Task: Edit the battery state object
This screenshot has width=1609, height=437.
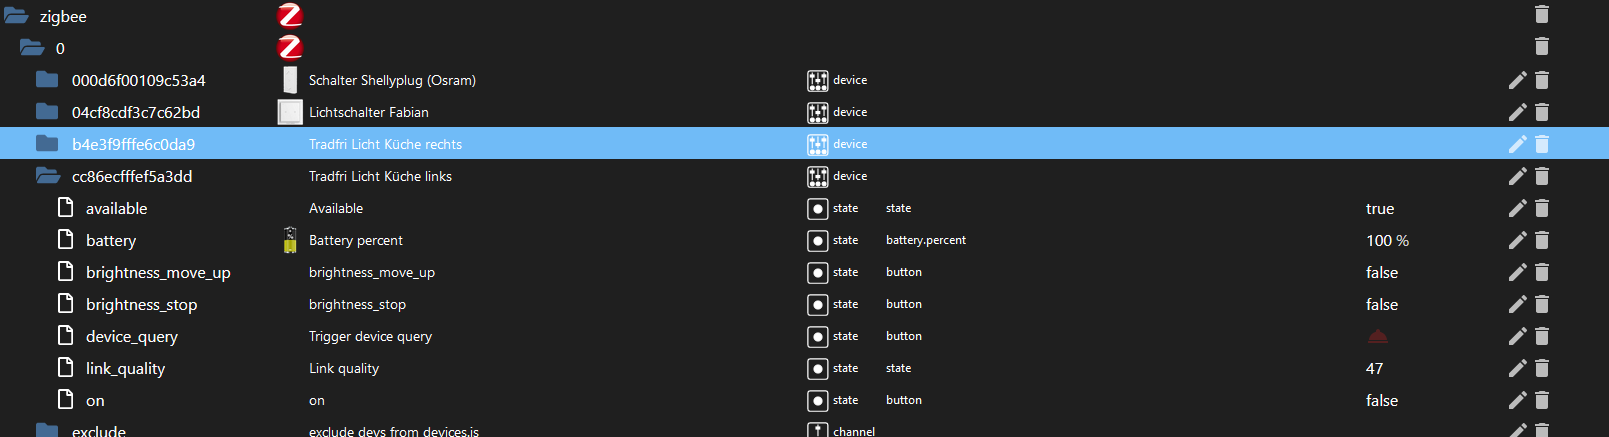Action: click(1517, 240)
